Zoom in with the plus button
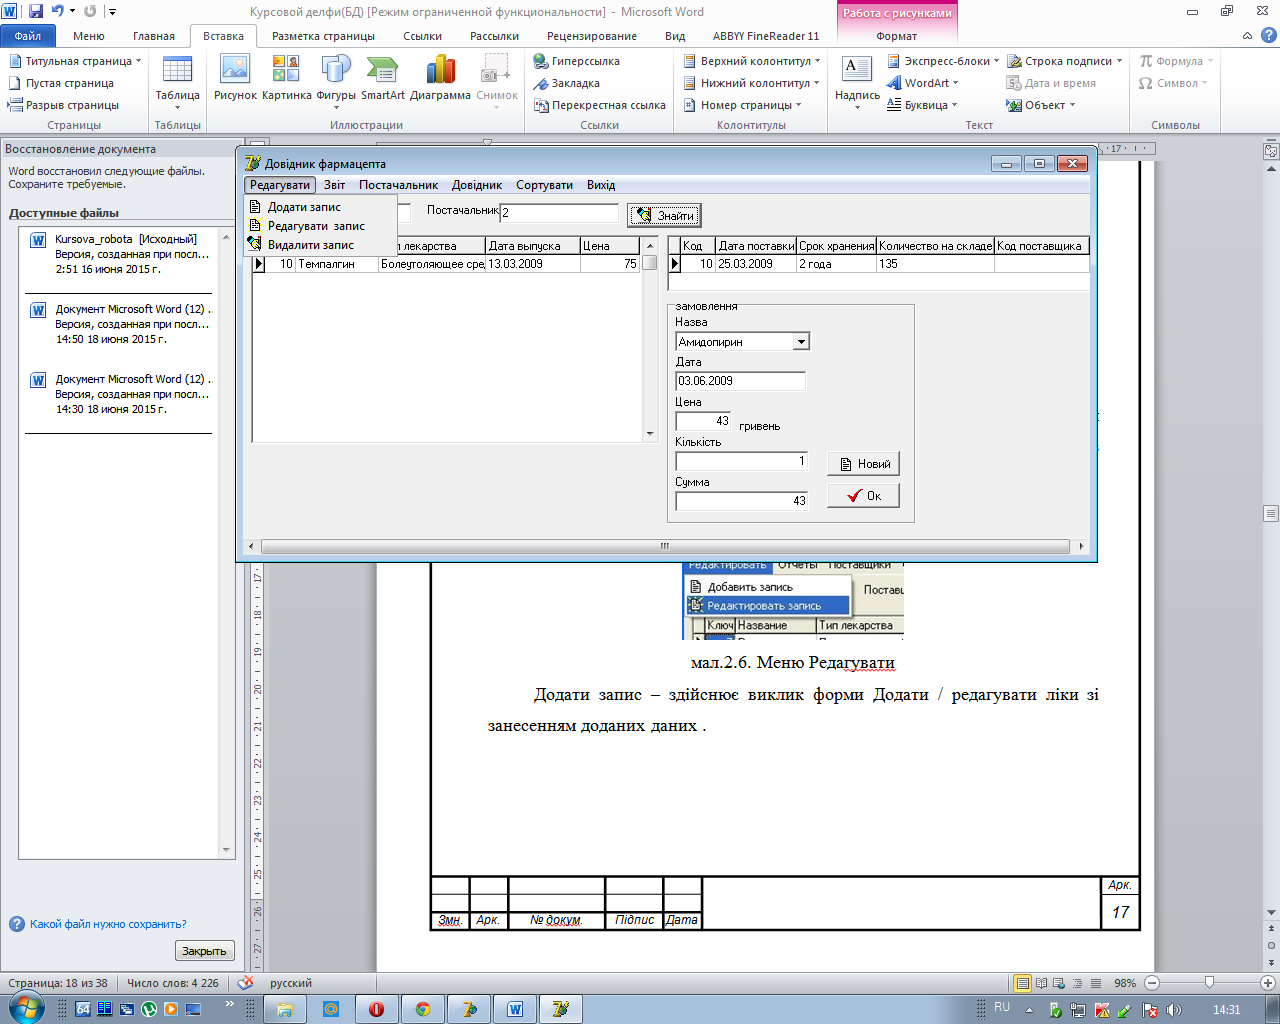This screenshot has height=1024, width=1280. pyautogui.click(x=1267, y=983)
